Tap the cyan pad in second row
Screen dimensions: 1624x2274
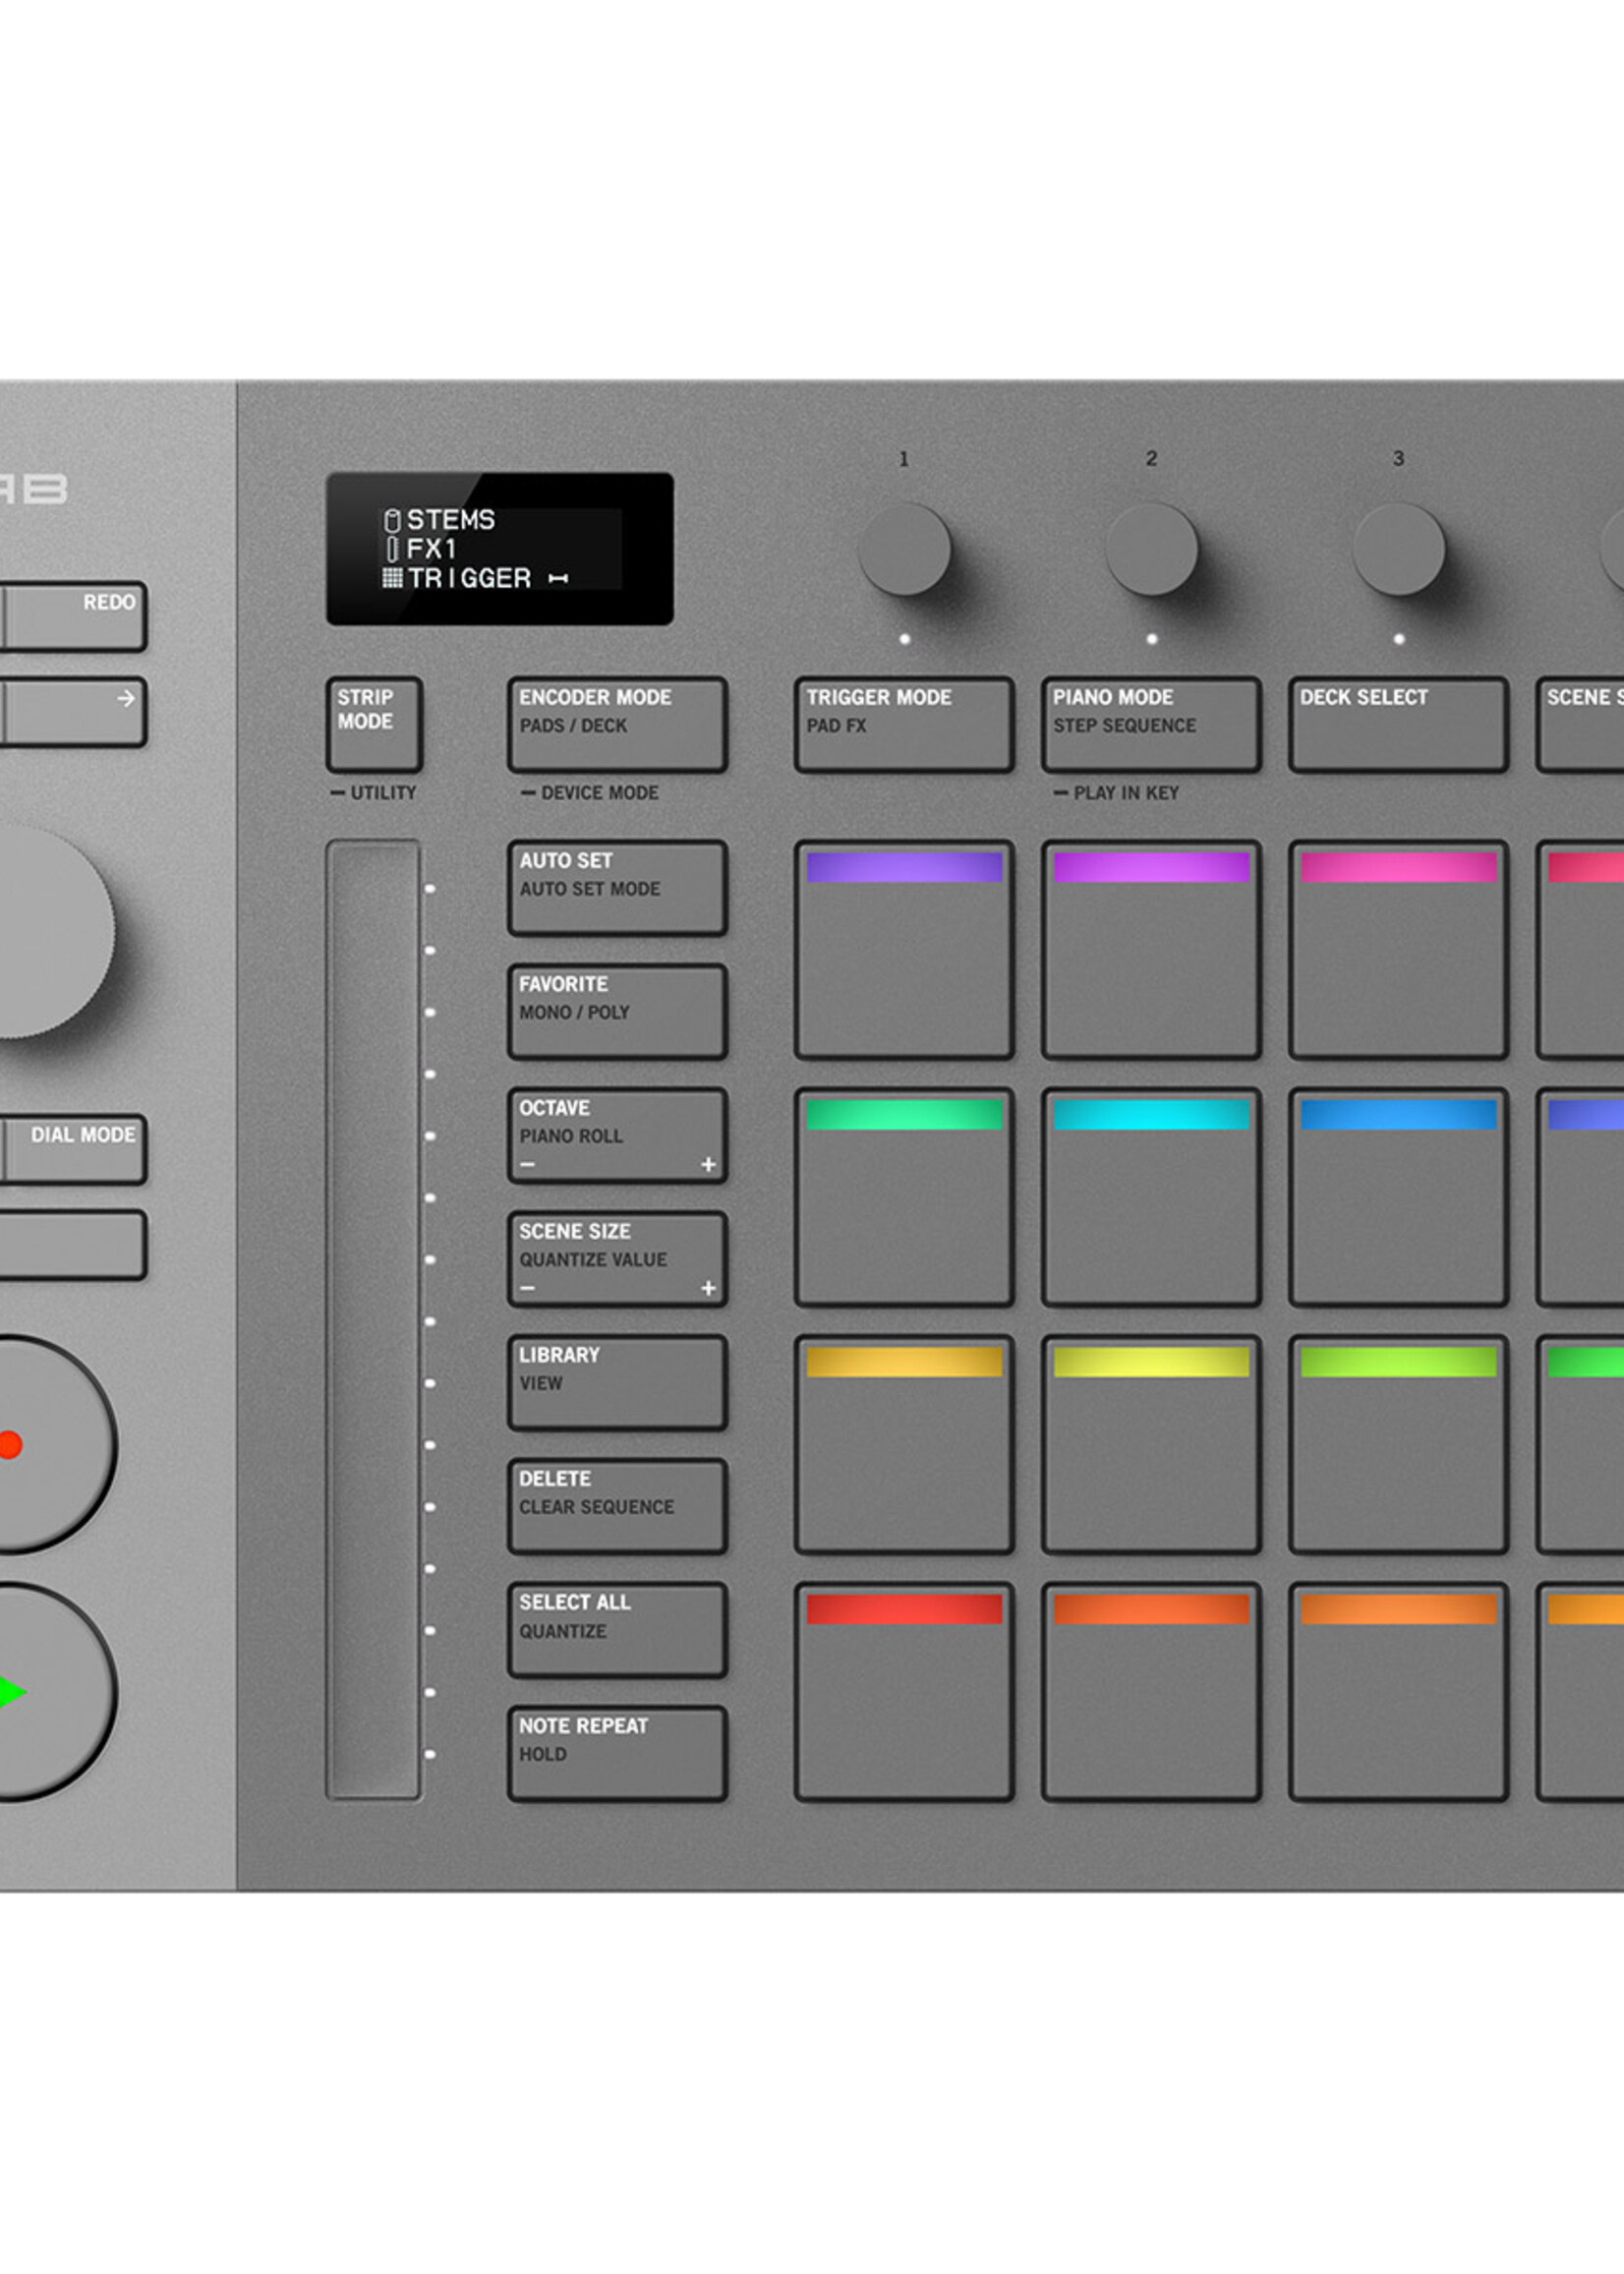1151,1197
